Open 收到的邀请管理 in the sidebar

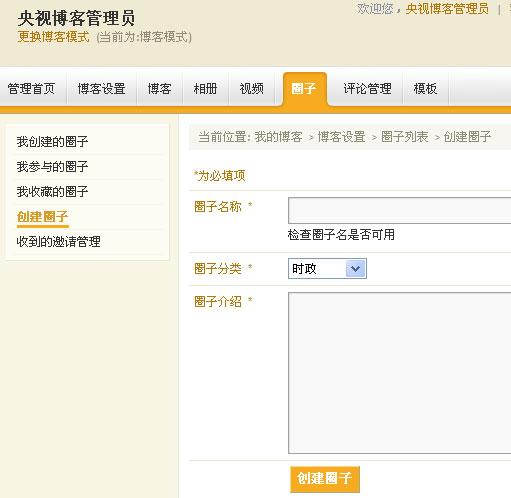pyautogui.click(x=58, y=242)
